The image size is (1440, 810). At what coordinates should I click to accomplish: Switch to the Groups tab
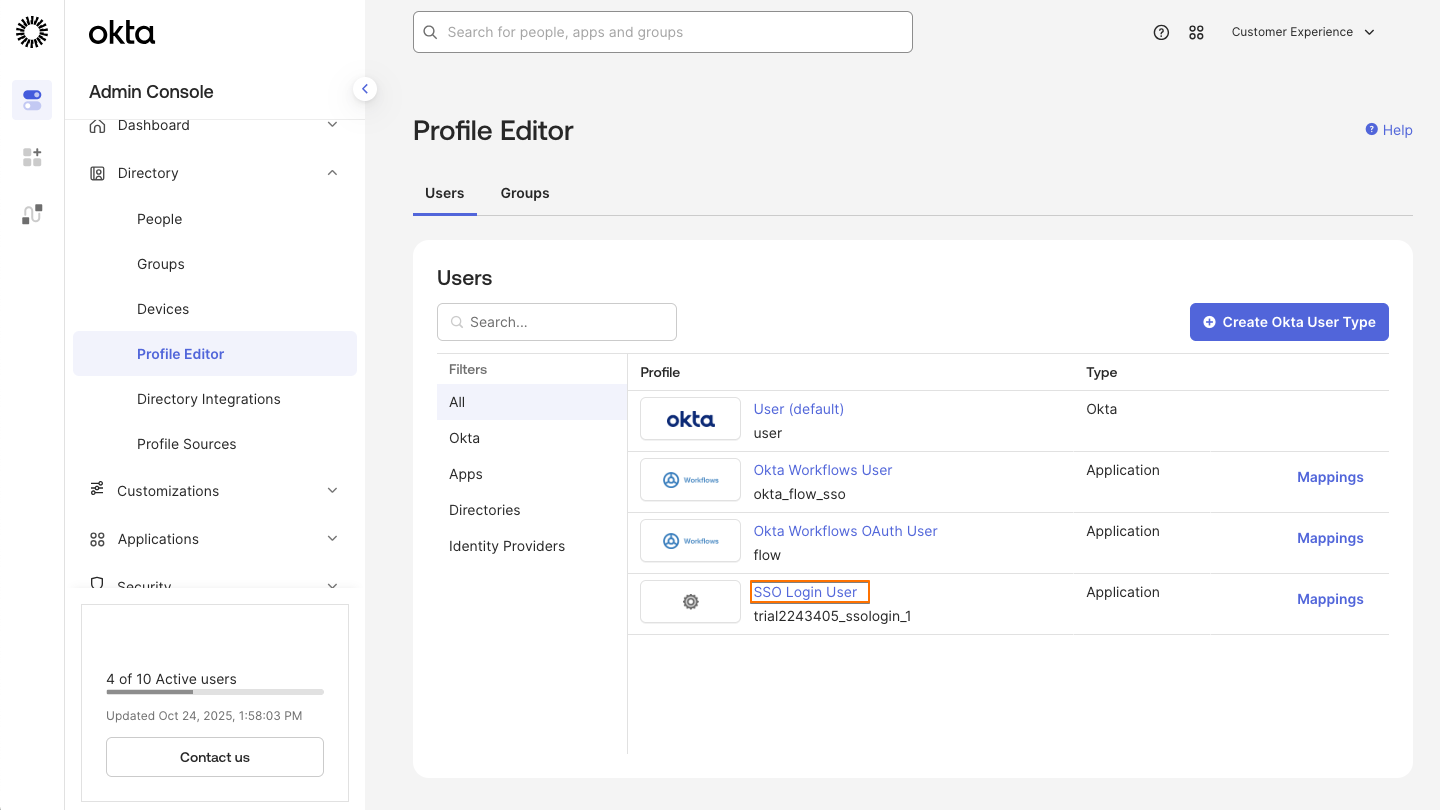click(524, 193)
